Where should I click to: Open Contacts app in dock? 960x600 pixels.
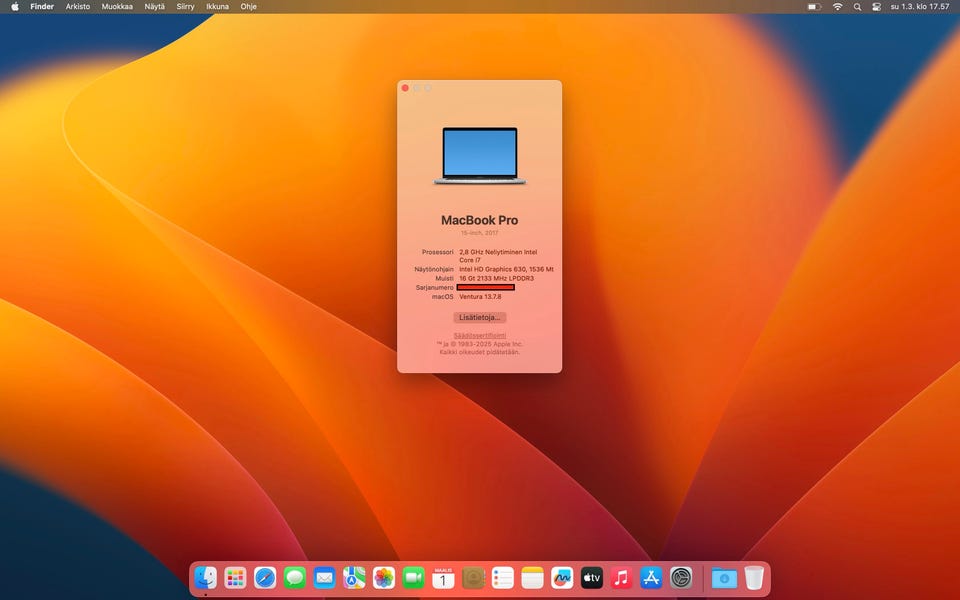pyautogui.click(x=473, y=577)
